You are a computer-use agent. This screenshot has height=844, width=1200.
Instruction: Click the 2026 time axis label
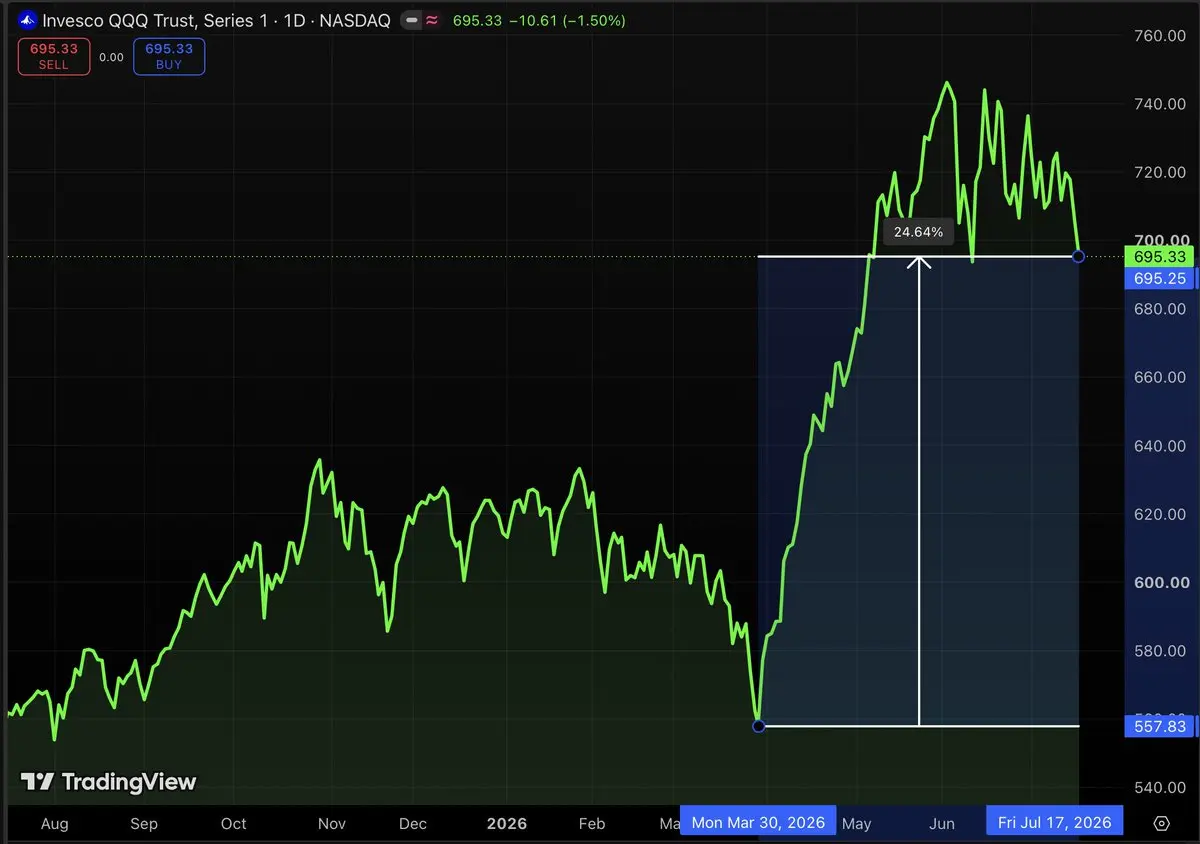(x=506, y=824)
